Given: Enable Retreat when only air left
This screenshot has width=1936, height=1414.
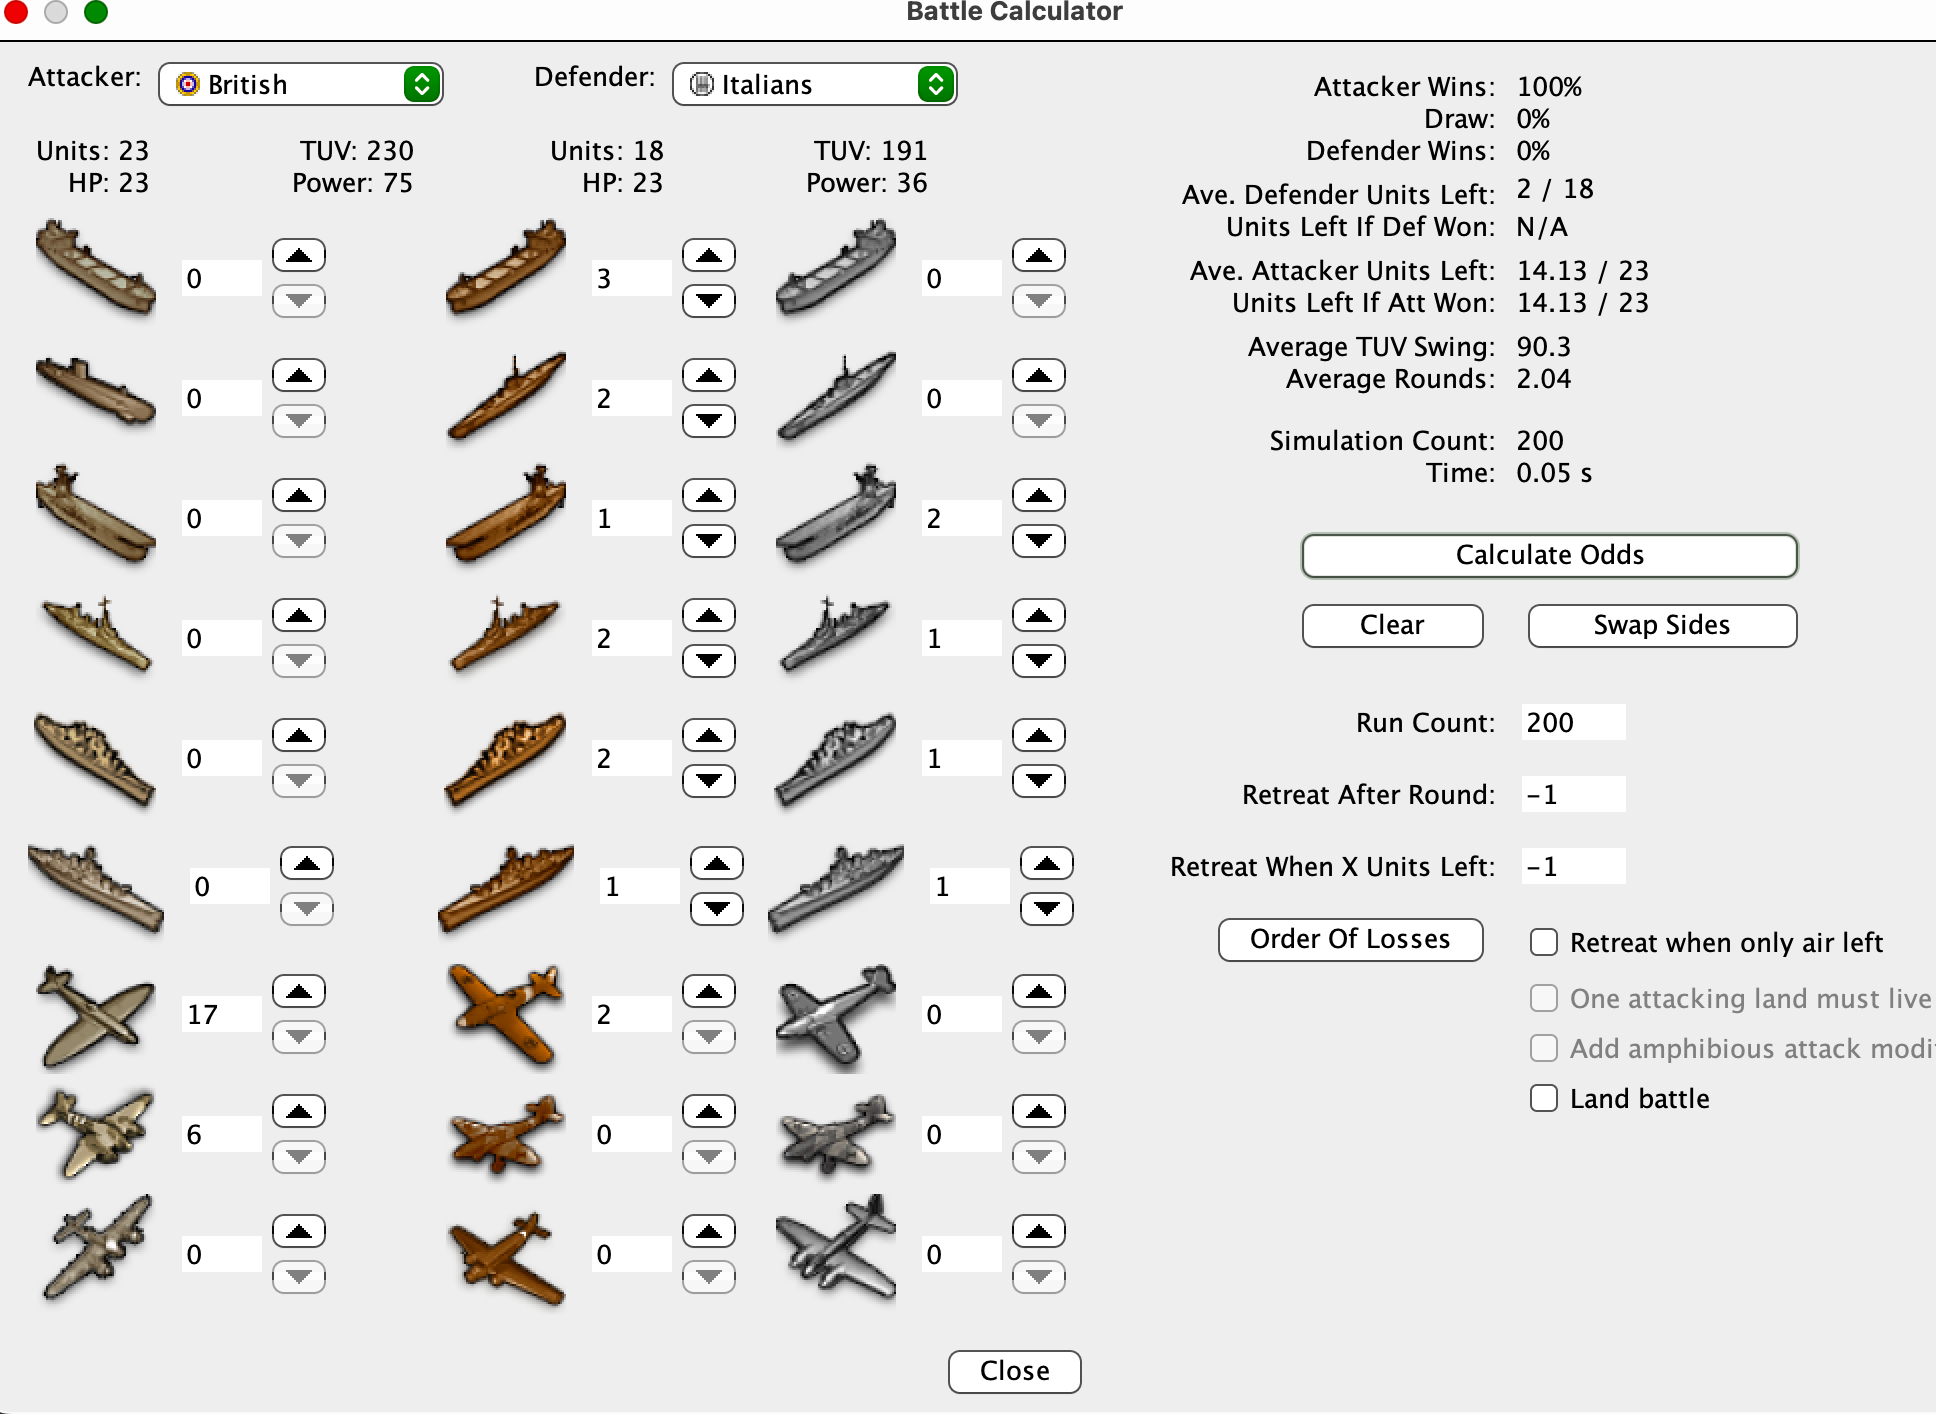Looking at the screenshot, I should [1544, 942].
